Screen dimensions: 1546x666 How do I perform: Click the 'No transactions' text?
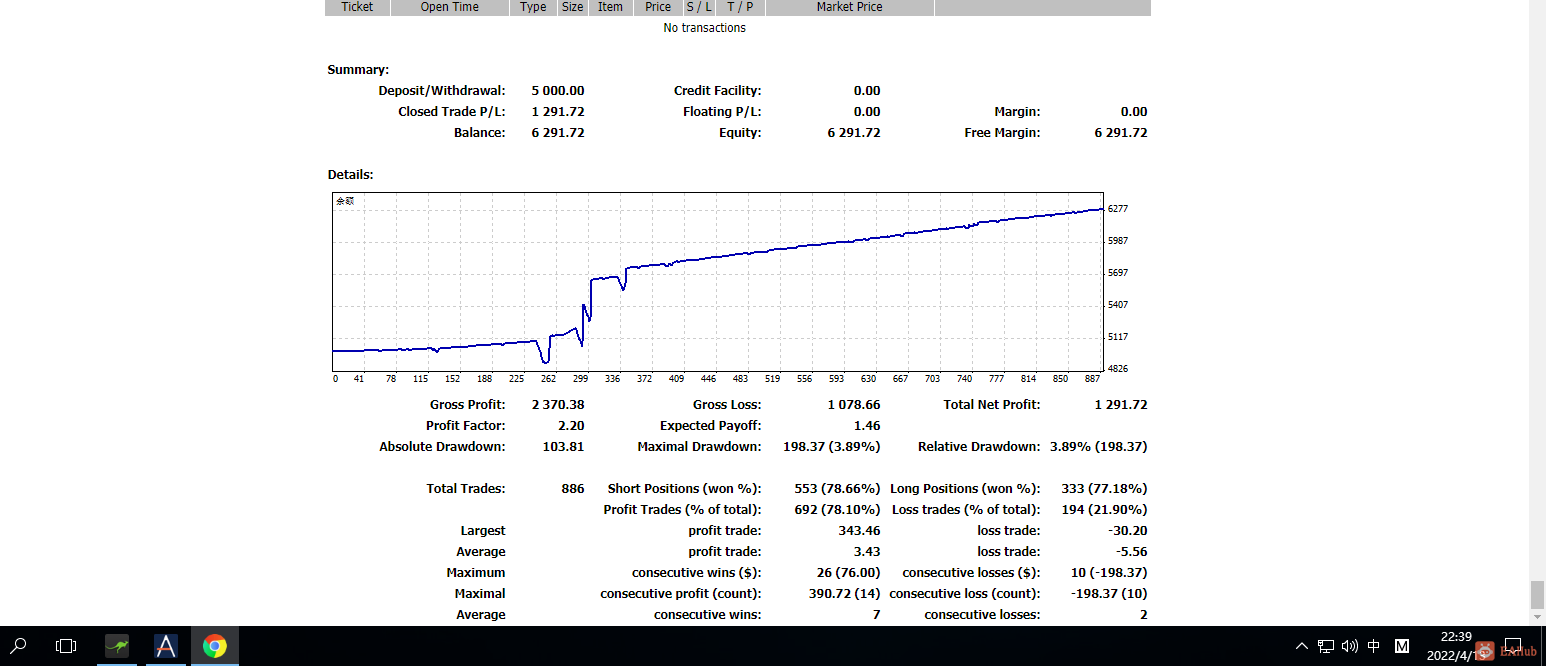[x=704, y=28]
